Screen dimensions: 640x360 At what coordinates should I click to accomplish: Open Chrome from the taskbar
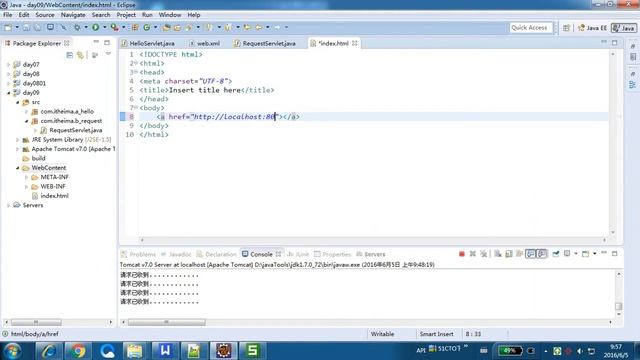point(78,351)
